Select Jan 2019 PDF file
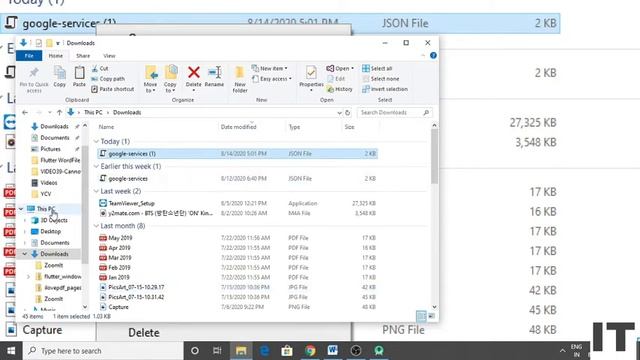640x360 pixels. (x=237, y=277)
